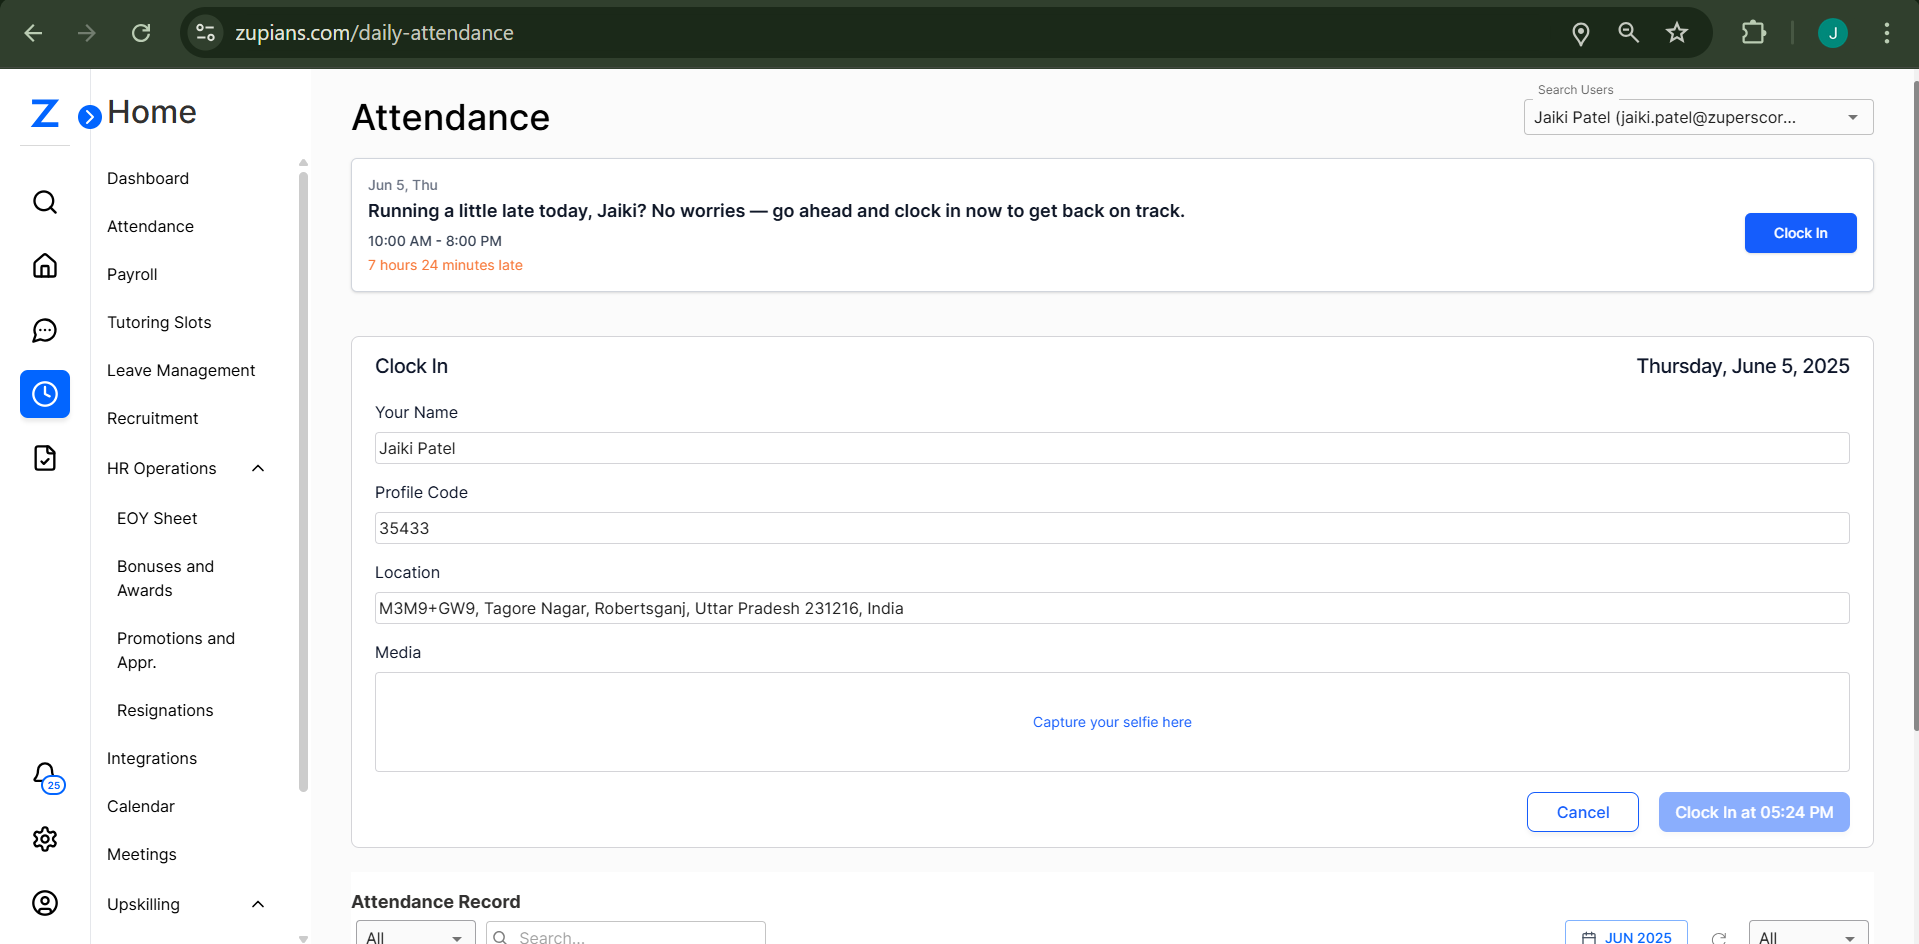This screenshot has width=1919, height=944.
Task: Open the document checklist icon in the sidebar
Action: coord(45,457)
